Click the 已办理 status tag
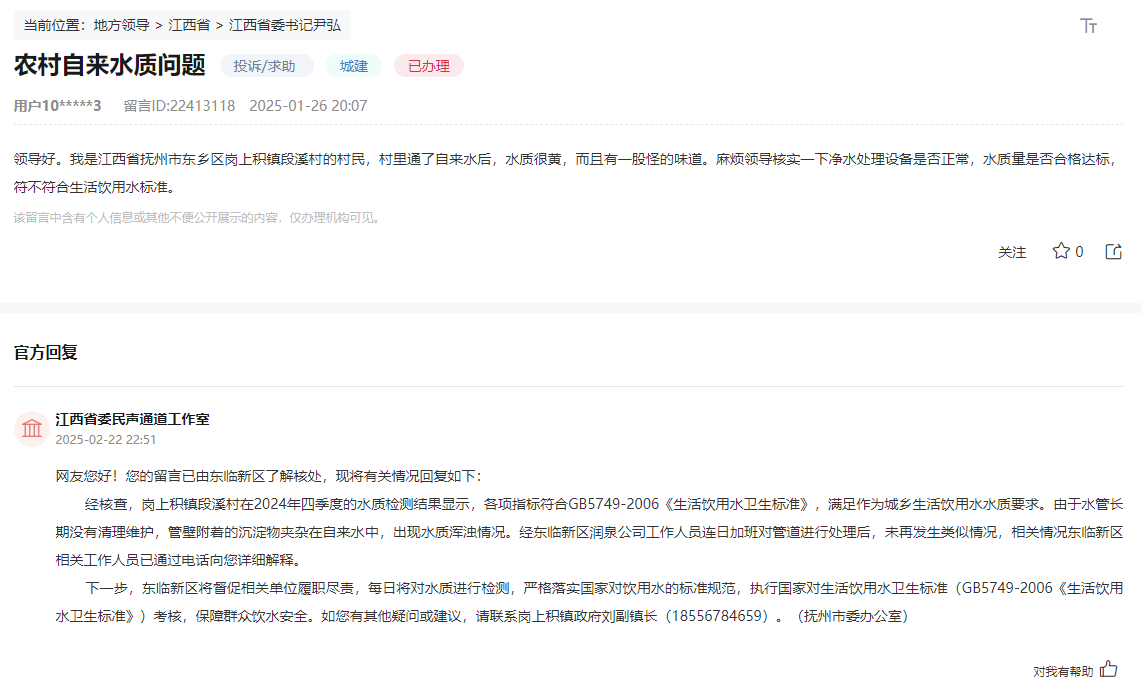The image size is (1142, 698). (x=429, y=66)
